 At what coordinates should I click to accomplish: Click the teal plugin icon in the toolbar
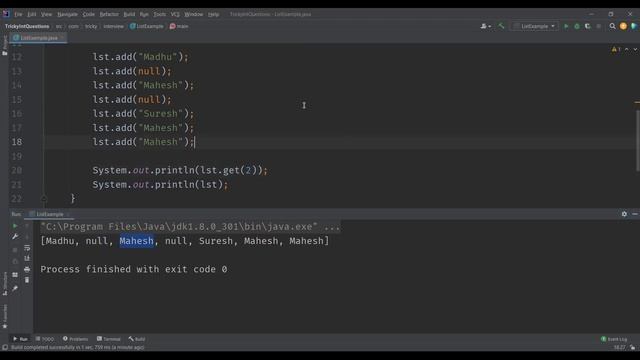point(634,26)
